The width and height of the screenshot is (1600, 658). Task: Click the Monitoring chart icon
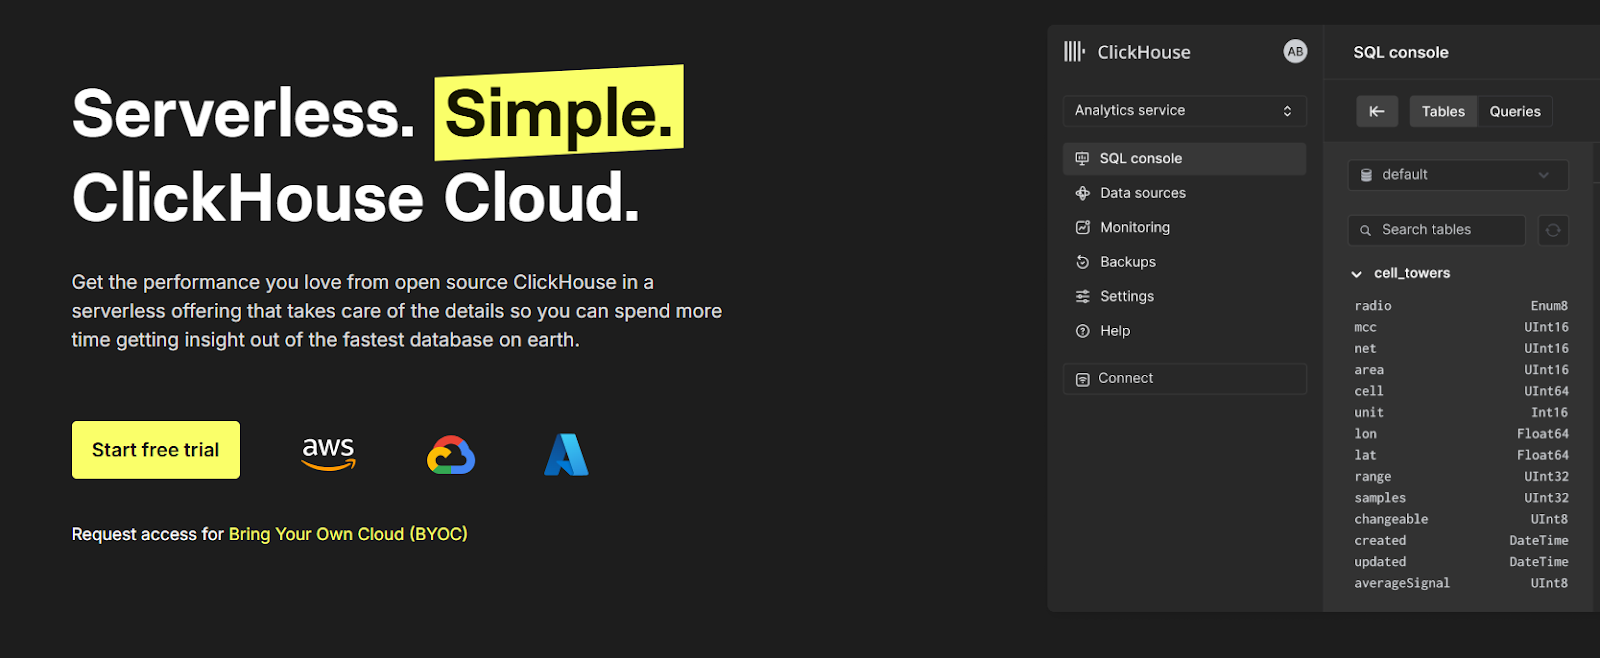tap(1082, 228)
